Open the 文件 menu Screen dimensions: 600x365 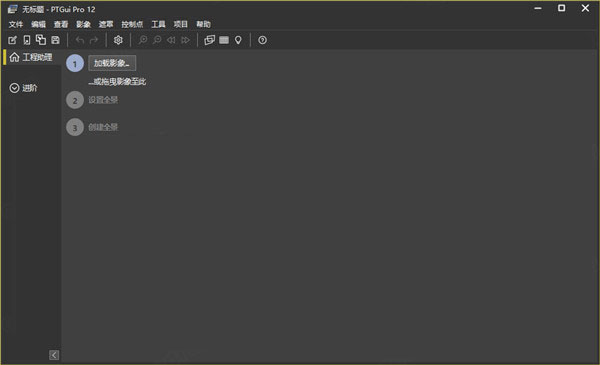[x=16, y=24]
